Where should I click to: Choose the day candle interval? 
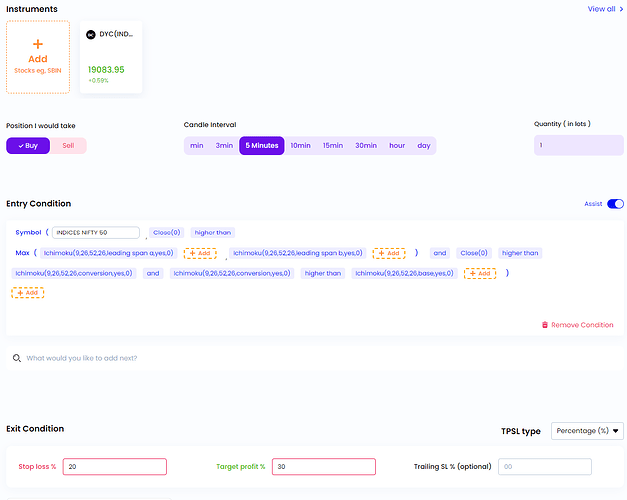424,146
